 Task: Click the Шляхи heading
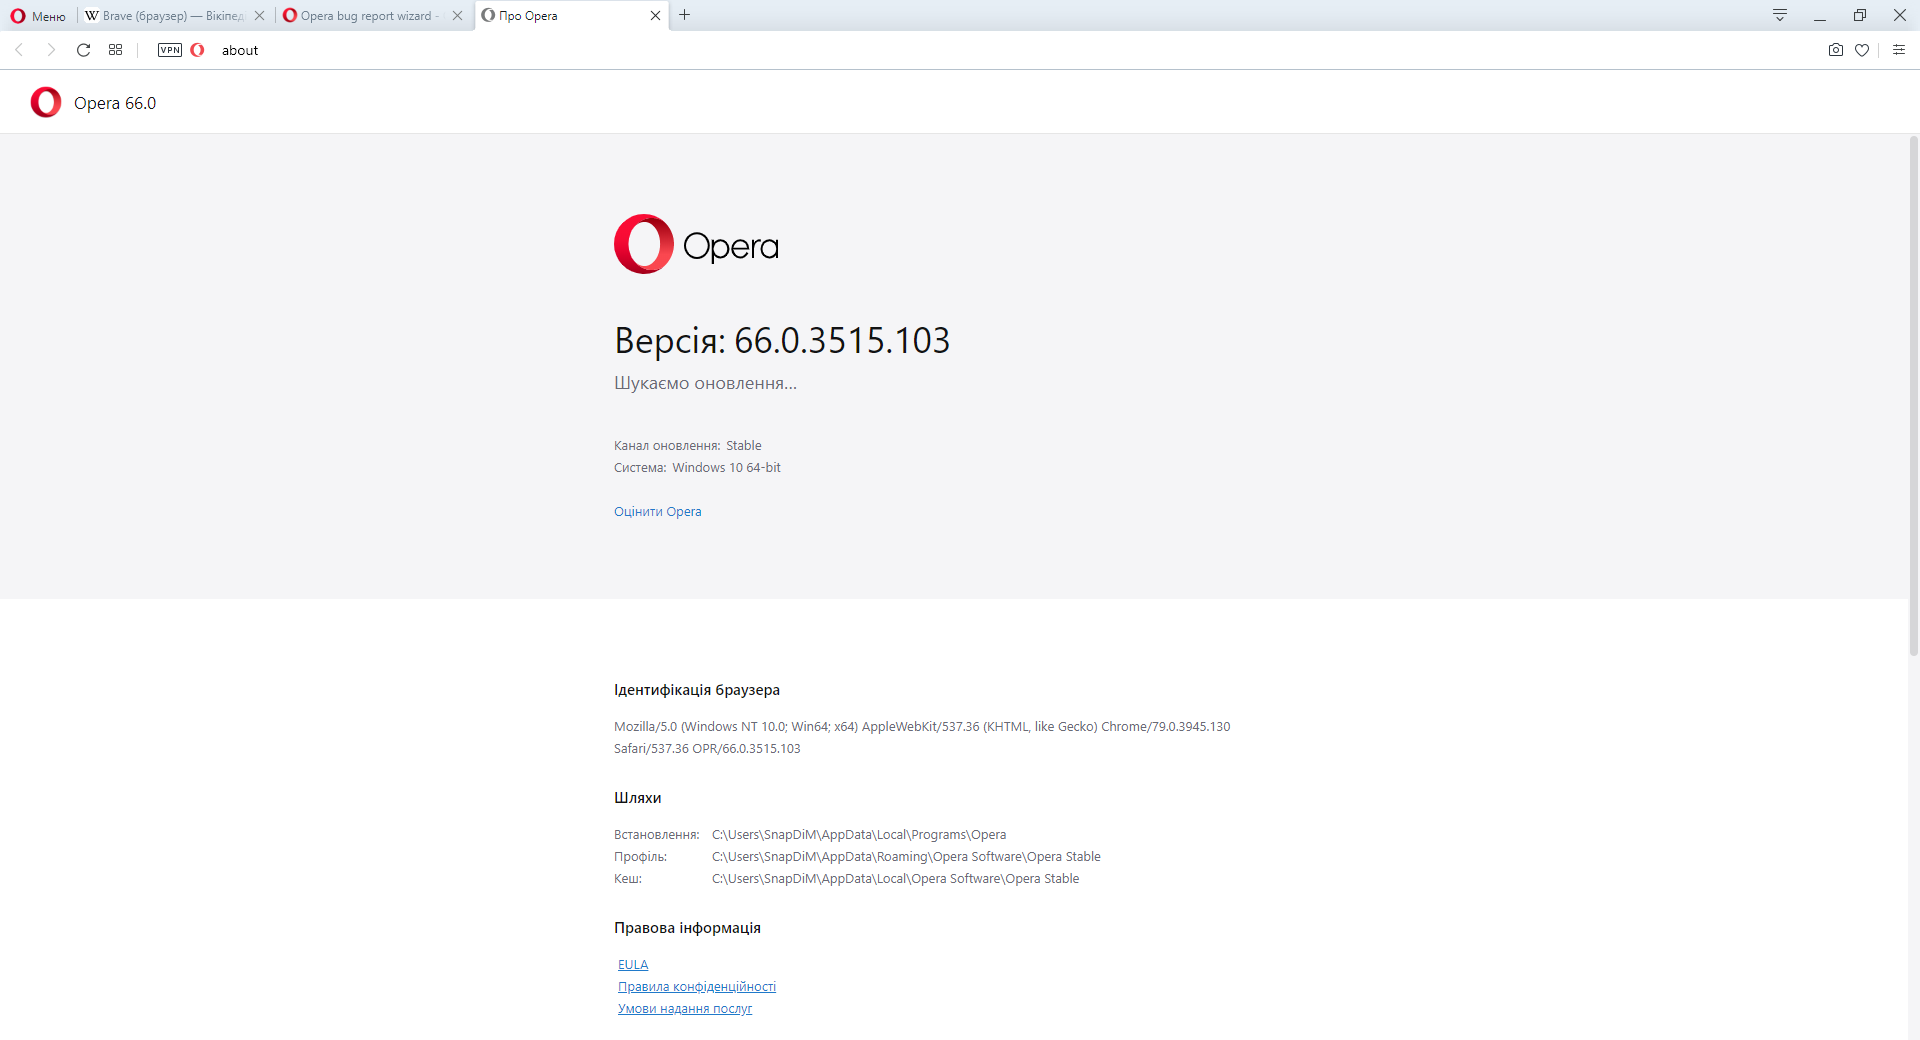[638, 798]
